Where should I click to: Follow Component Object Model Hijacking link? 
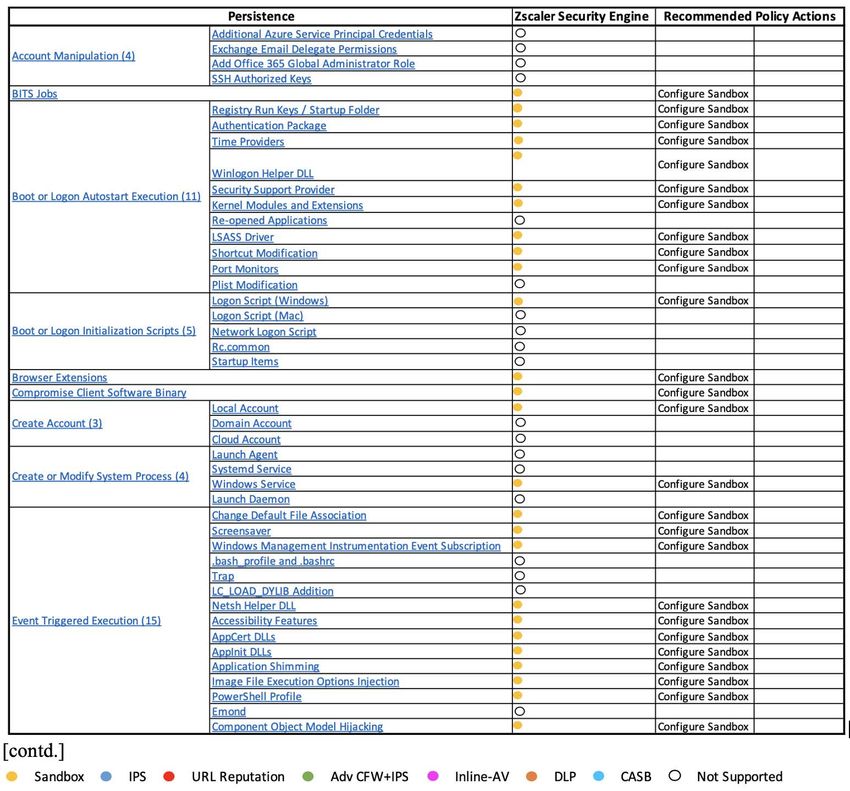[x=297, y=727]
